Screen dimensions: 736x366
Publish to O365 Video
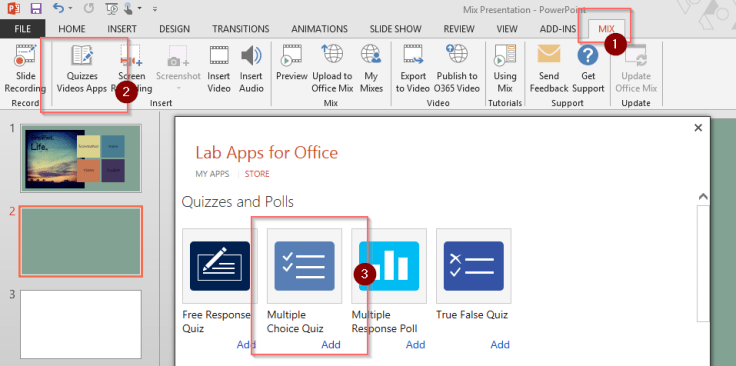(457, 69)
